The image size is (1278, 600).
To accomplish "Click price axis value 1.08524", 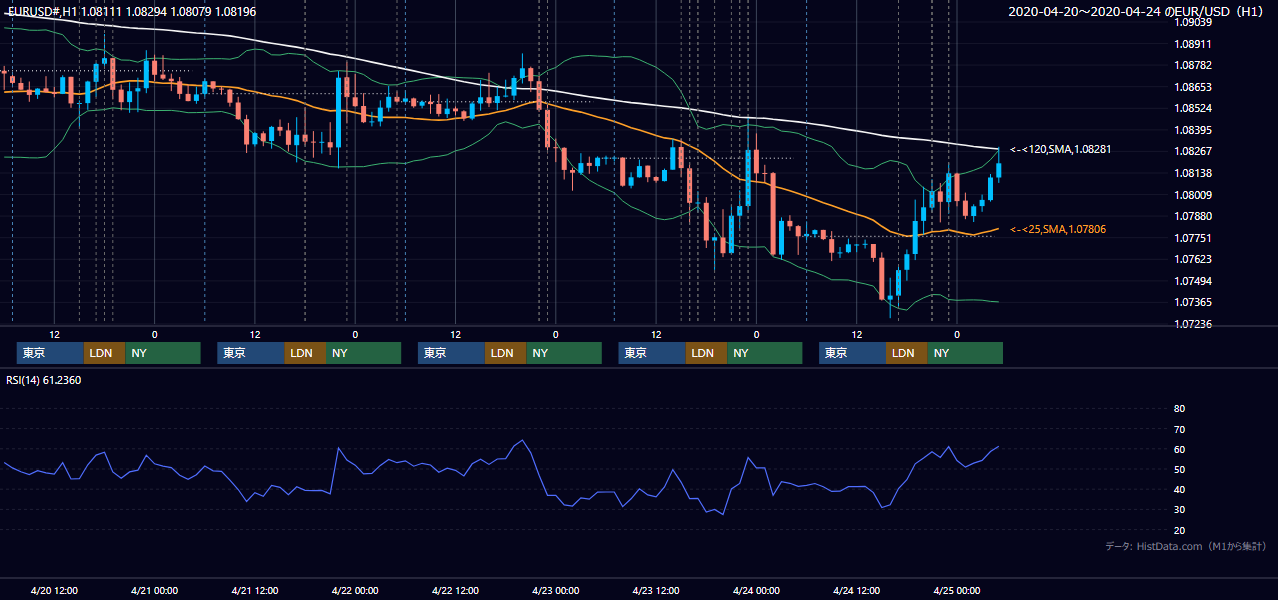I will pos(1192,108).
